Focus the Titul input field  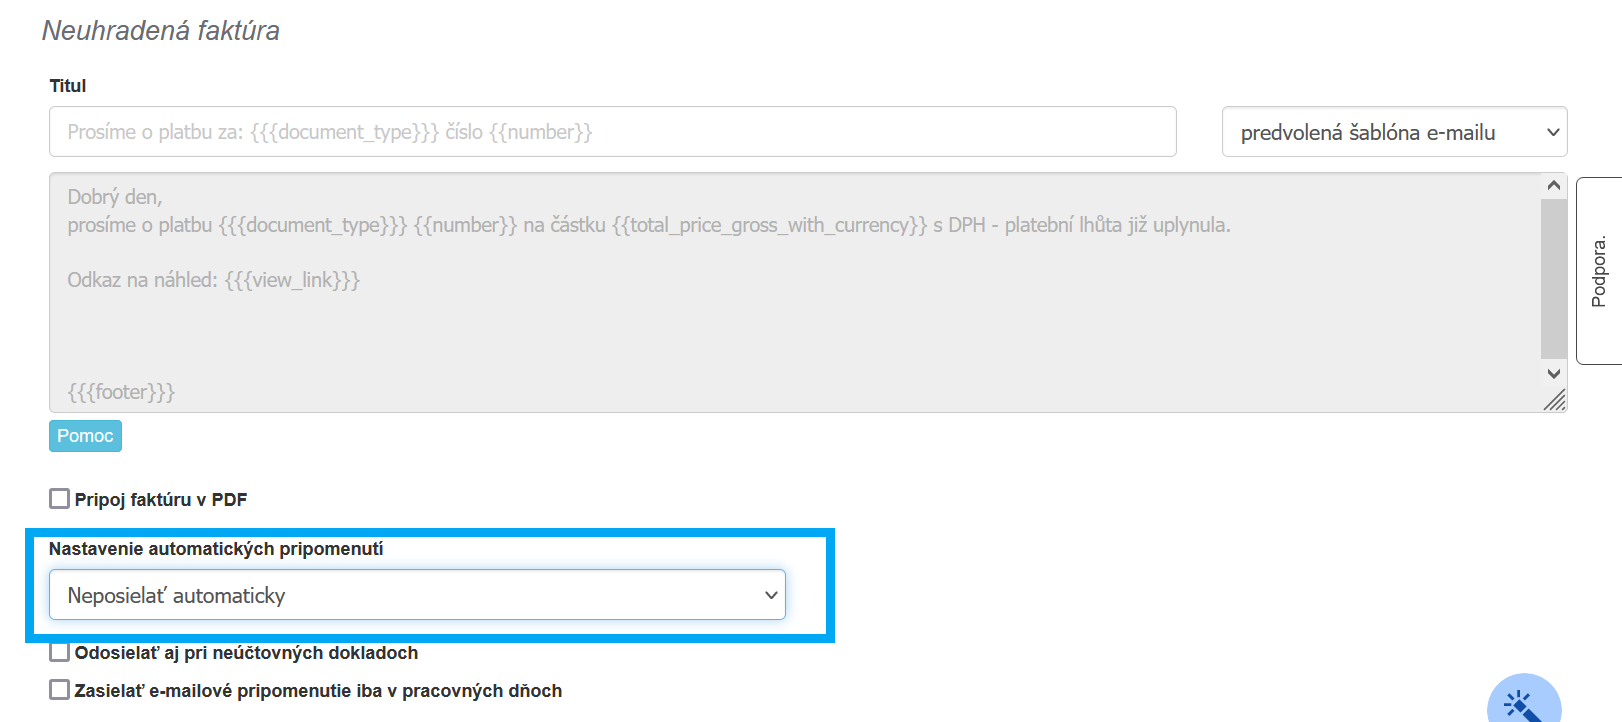pos(612,132)
